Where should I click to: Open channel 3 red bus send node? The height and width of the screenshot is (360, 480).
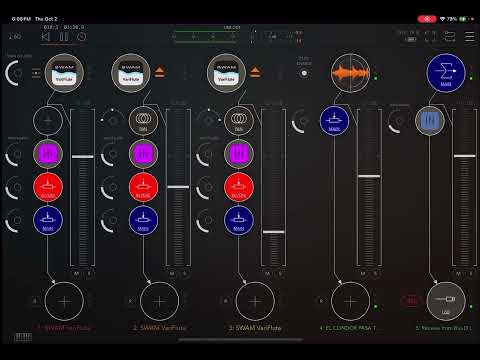pyautogui.click(x=239, y=187)
